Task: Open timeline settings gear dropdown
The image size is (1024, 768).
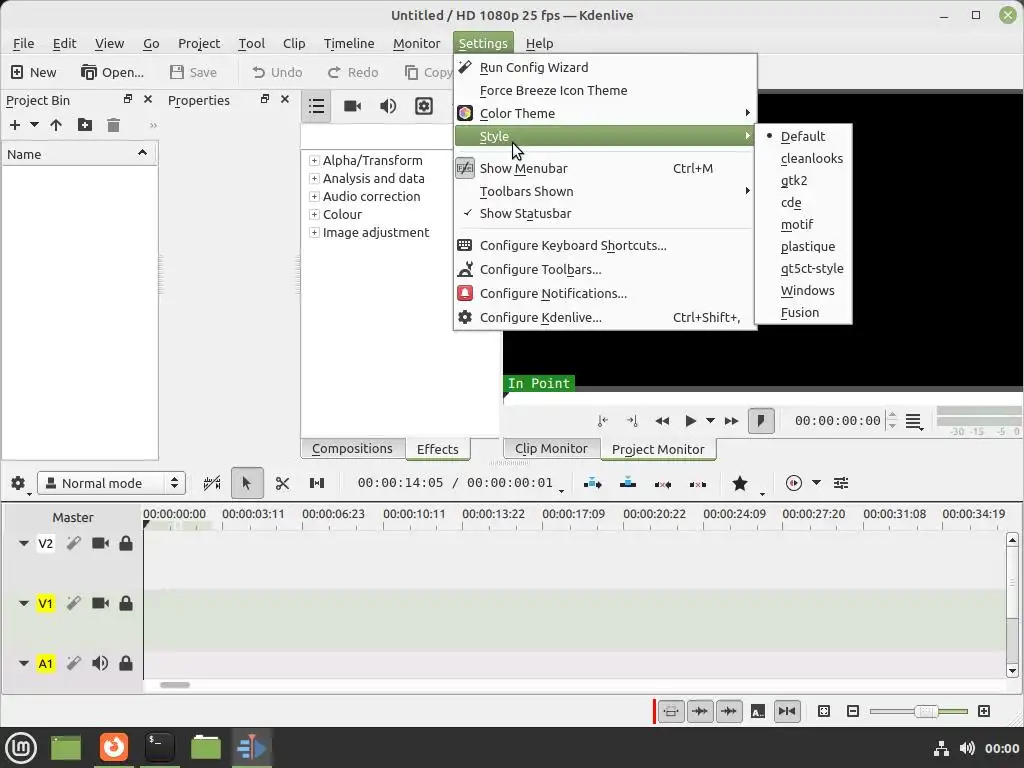Action: point(19,484)
